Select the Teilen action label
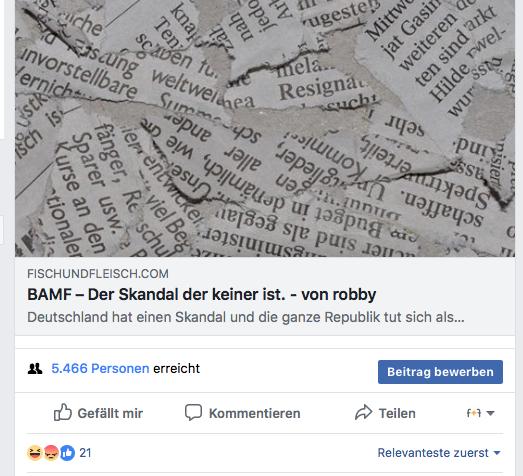The width and height of the screenshot is (523, 476). tap(397, 413)
